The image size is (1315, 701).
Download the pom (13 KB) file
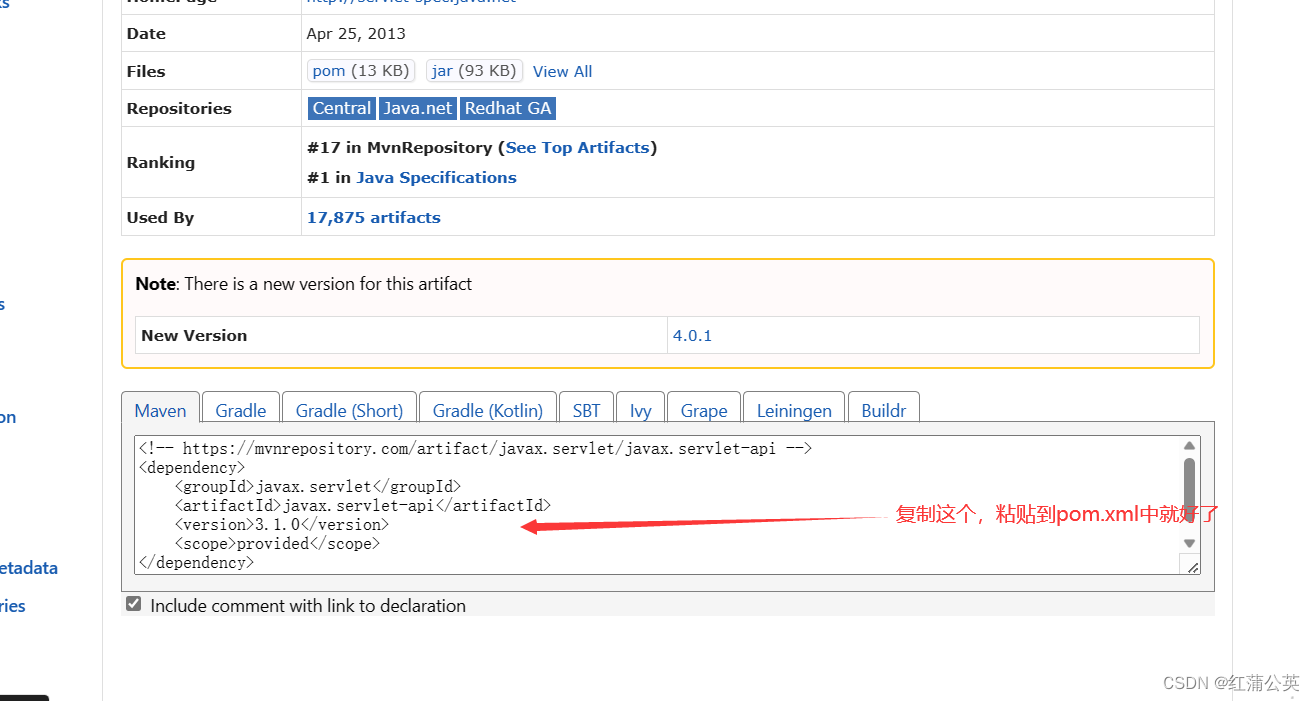[361, 71]
